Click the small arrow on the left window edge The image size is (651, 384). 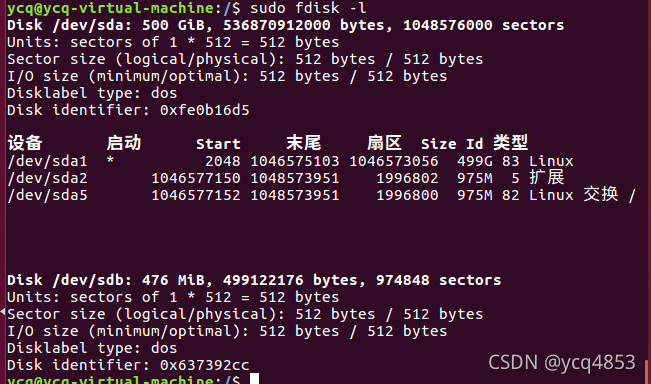[2, 311]
